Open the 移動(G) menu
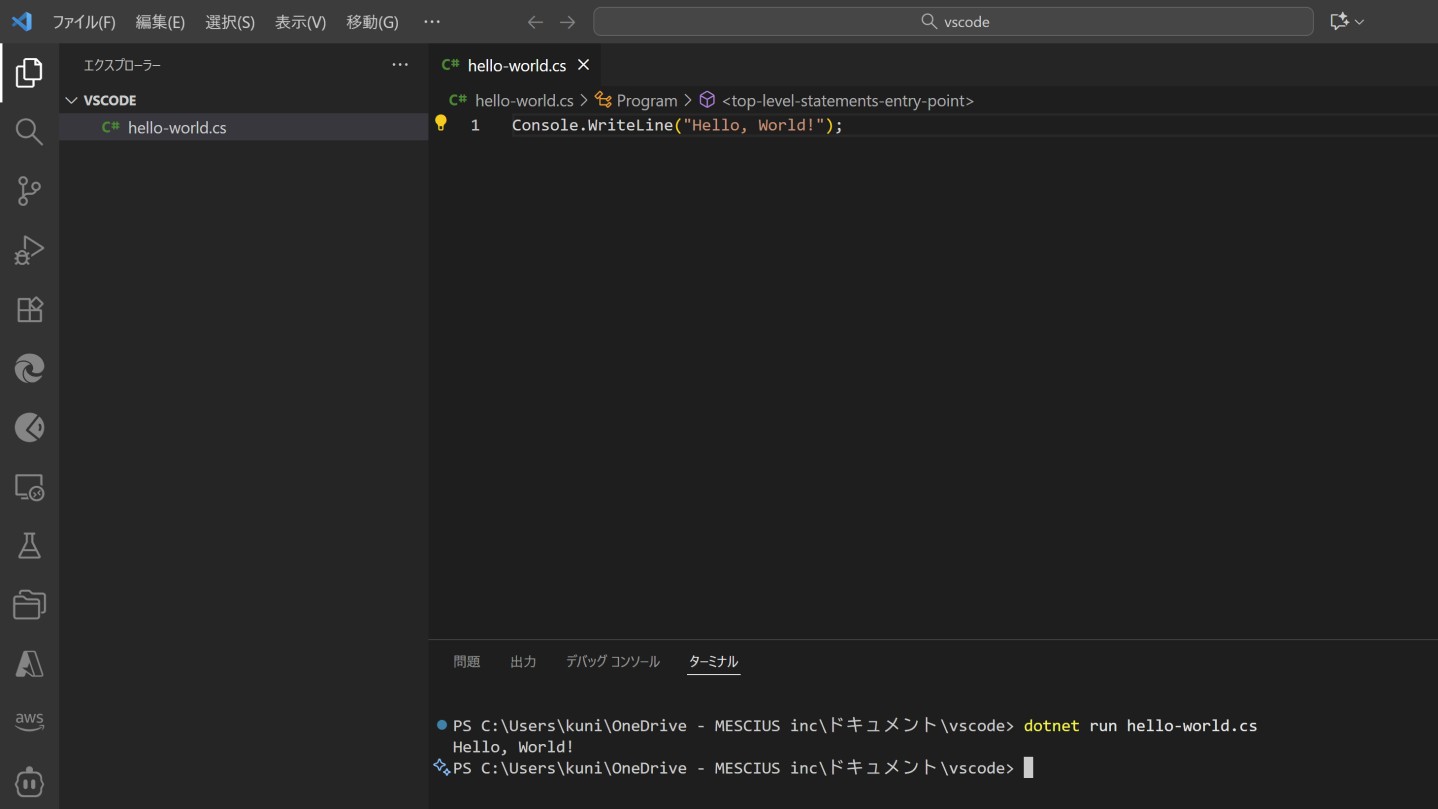 click(x=372, y=22)
